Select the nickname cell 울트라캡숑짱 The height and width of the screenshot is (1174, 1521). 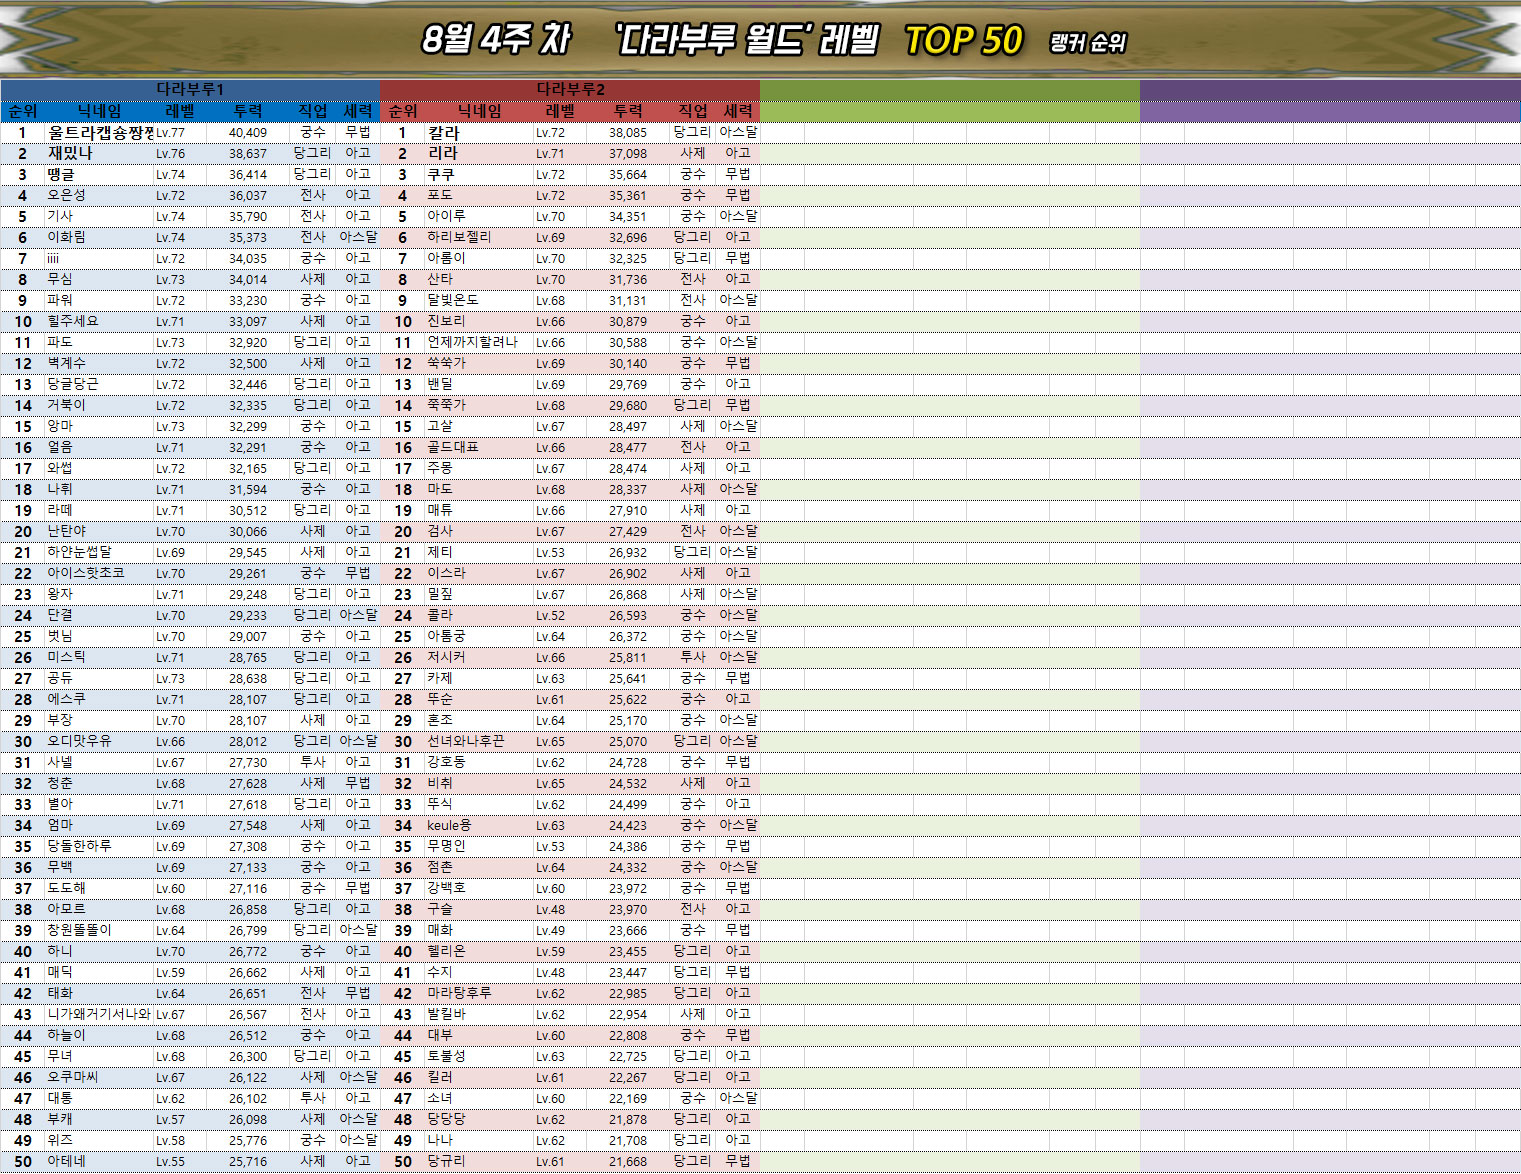pyautogui.click(x=100, y=132)
